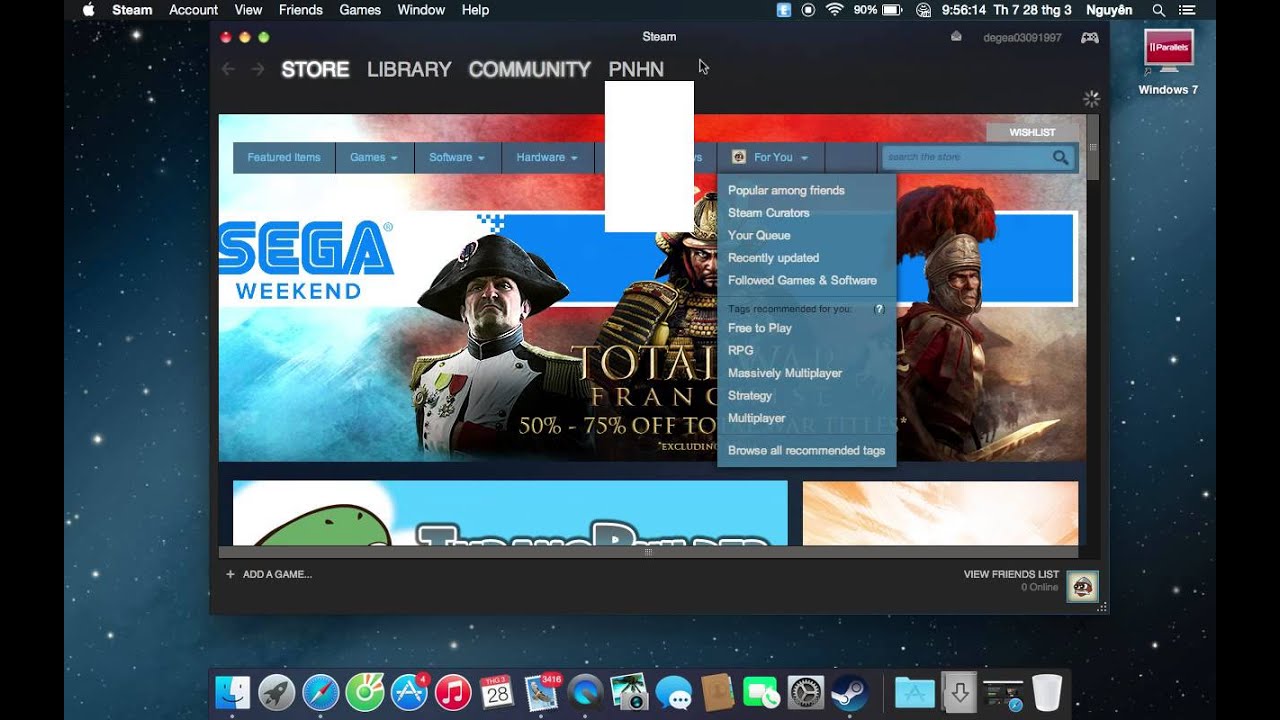Open the Steam inbox envelope icon
Viewport: 1280px width, 720px height.
click(956, 37)
